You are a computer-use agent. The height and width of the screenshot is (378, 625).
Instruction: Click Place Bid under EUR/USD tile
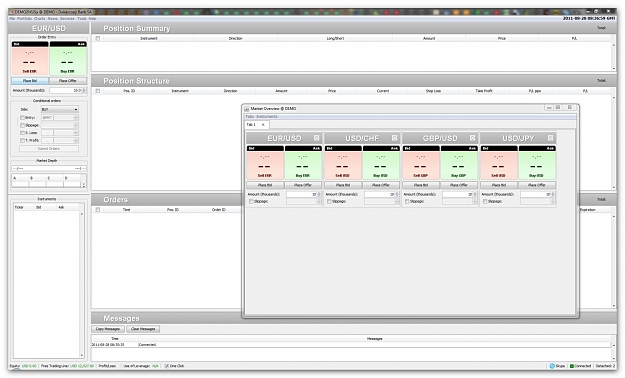click(x=265, y=185)
